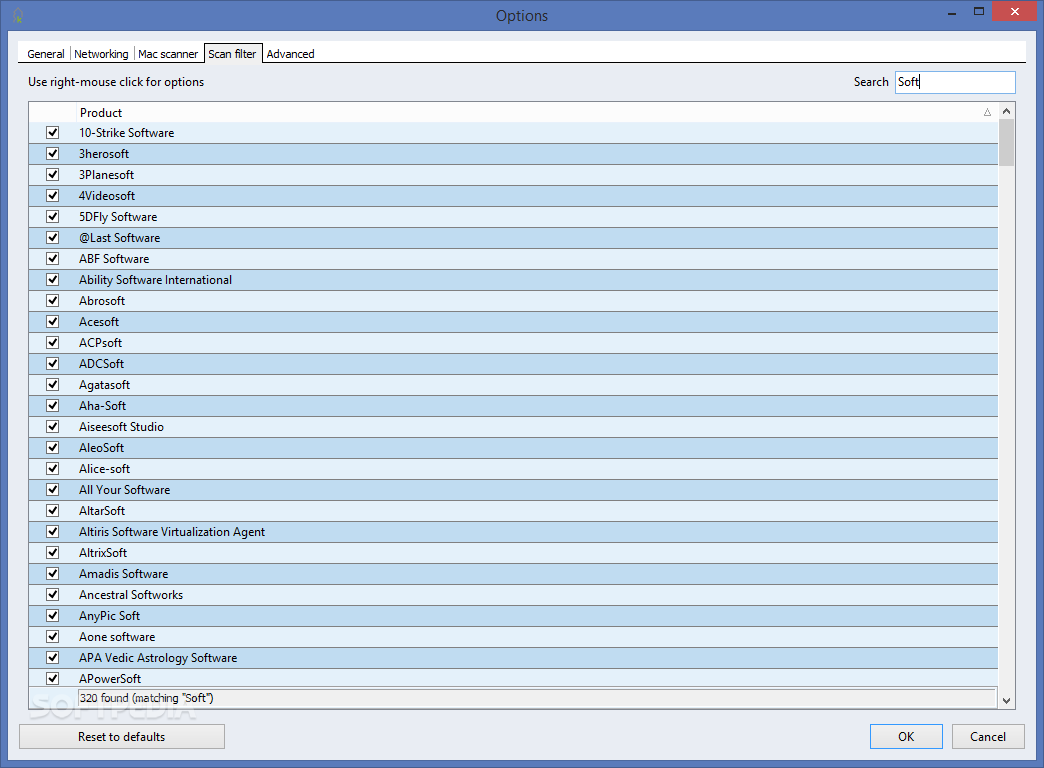The image size is (1044, 768).
Task: Open the Networking tab
Action: (101, 54)
